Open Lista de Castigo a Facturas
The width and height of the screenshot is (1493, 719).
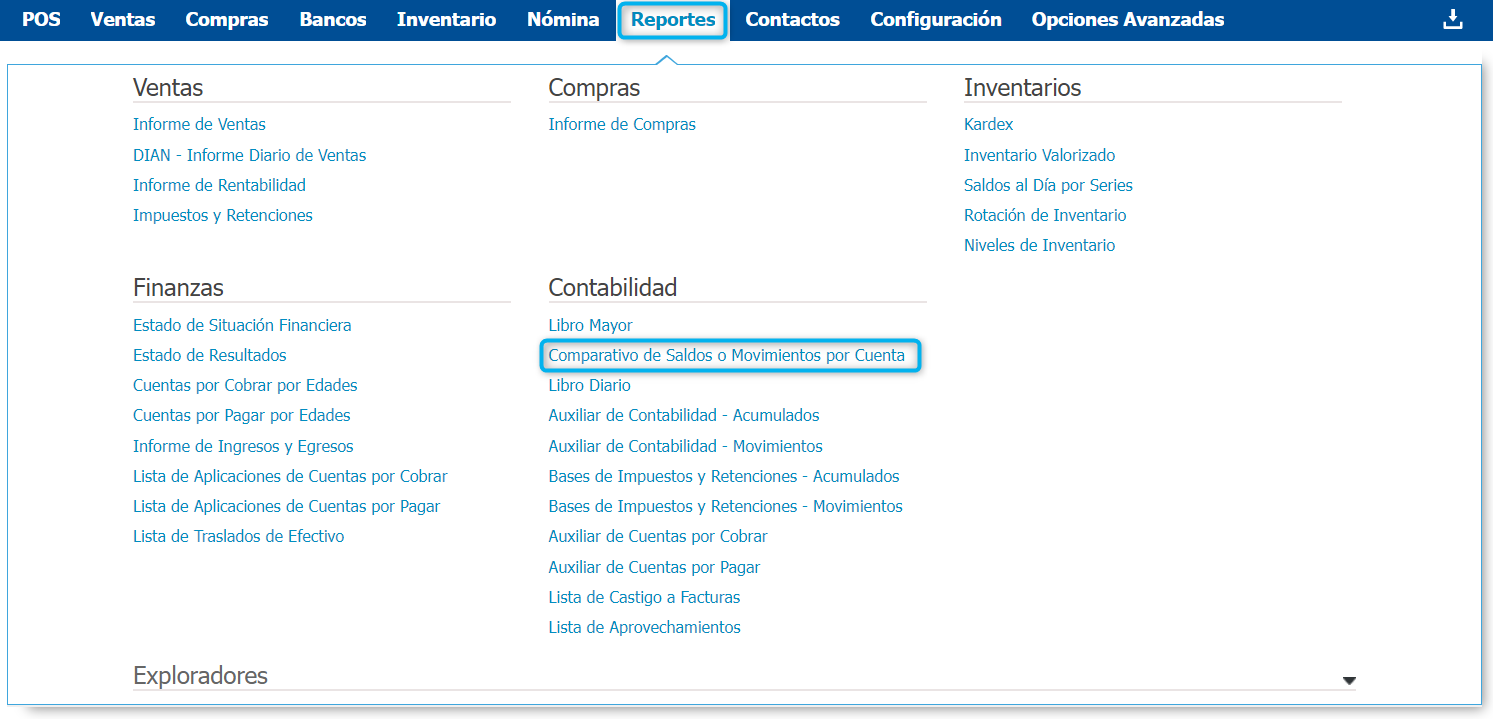(x=644, y=597)
